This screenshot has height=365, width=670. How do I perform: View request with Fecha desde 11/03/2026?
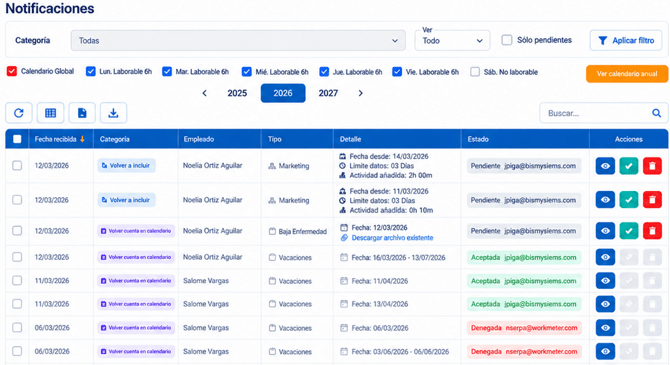(605, 200)
